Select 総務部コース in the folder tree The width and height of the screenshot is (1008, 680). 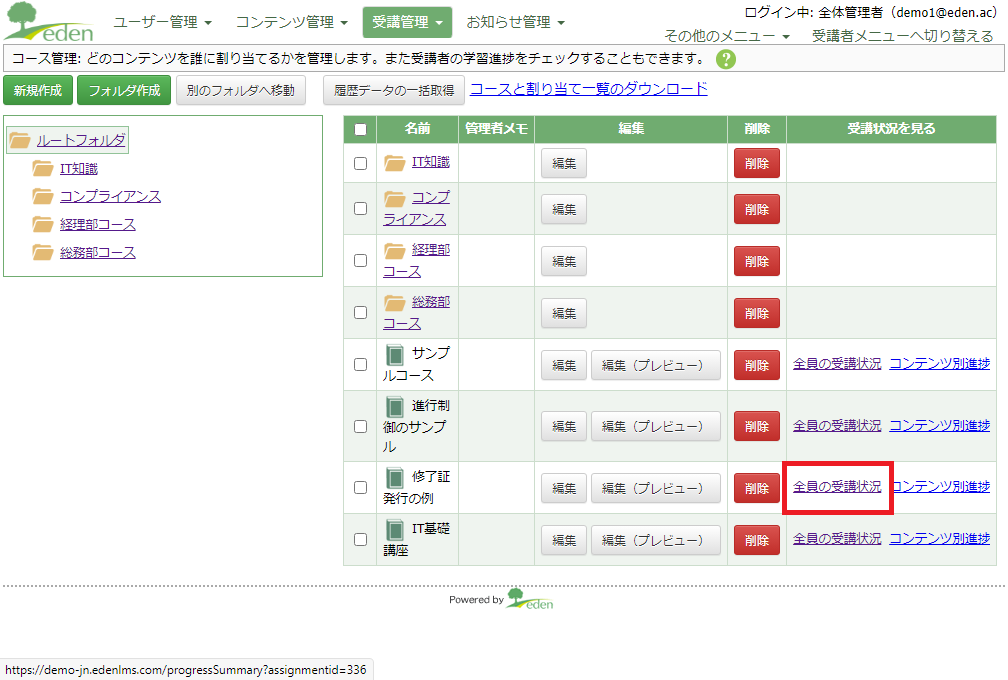click(97, 253)
